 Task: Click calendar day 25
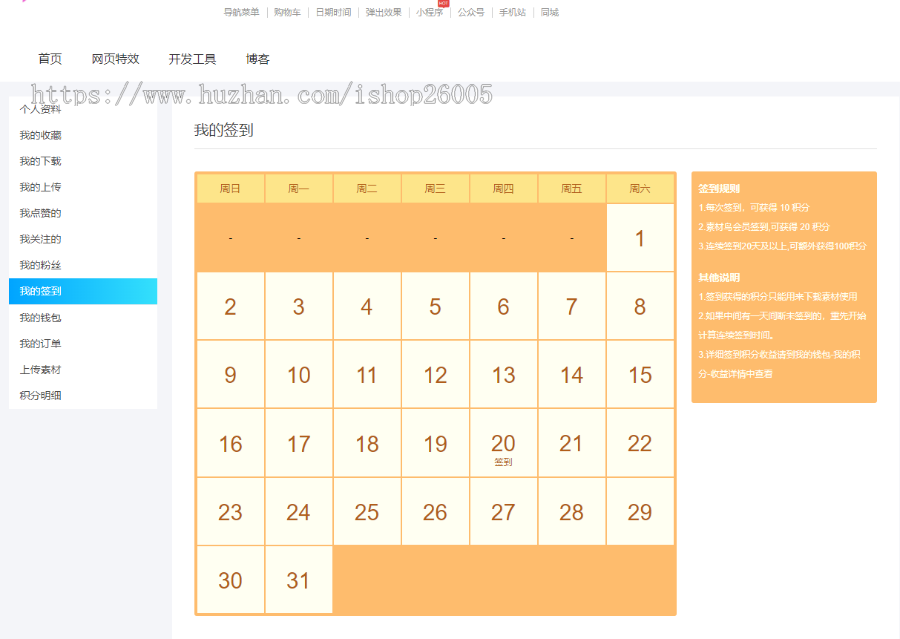click(x=367, y=512)
